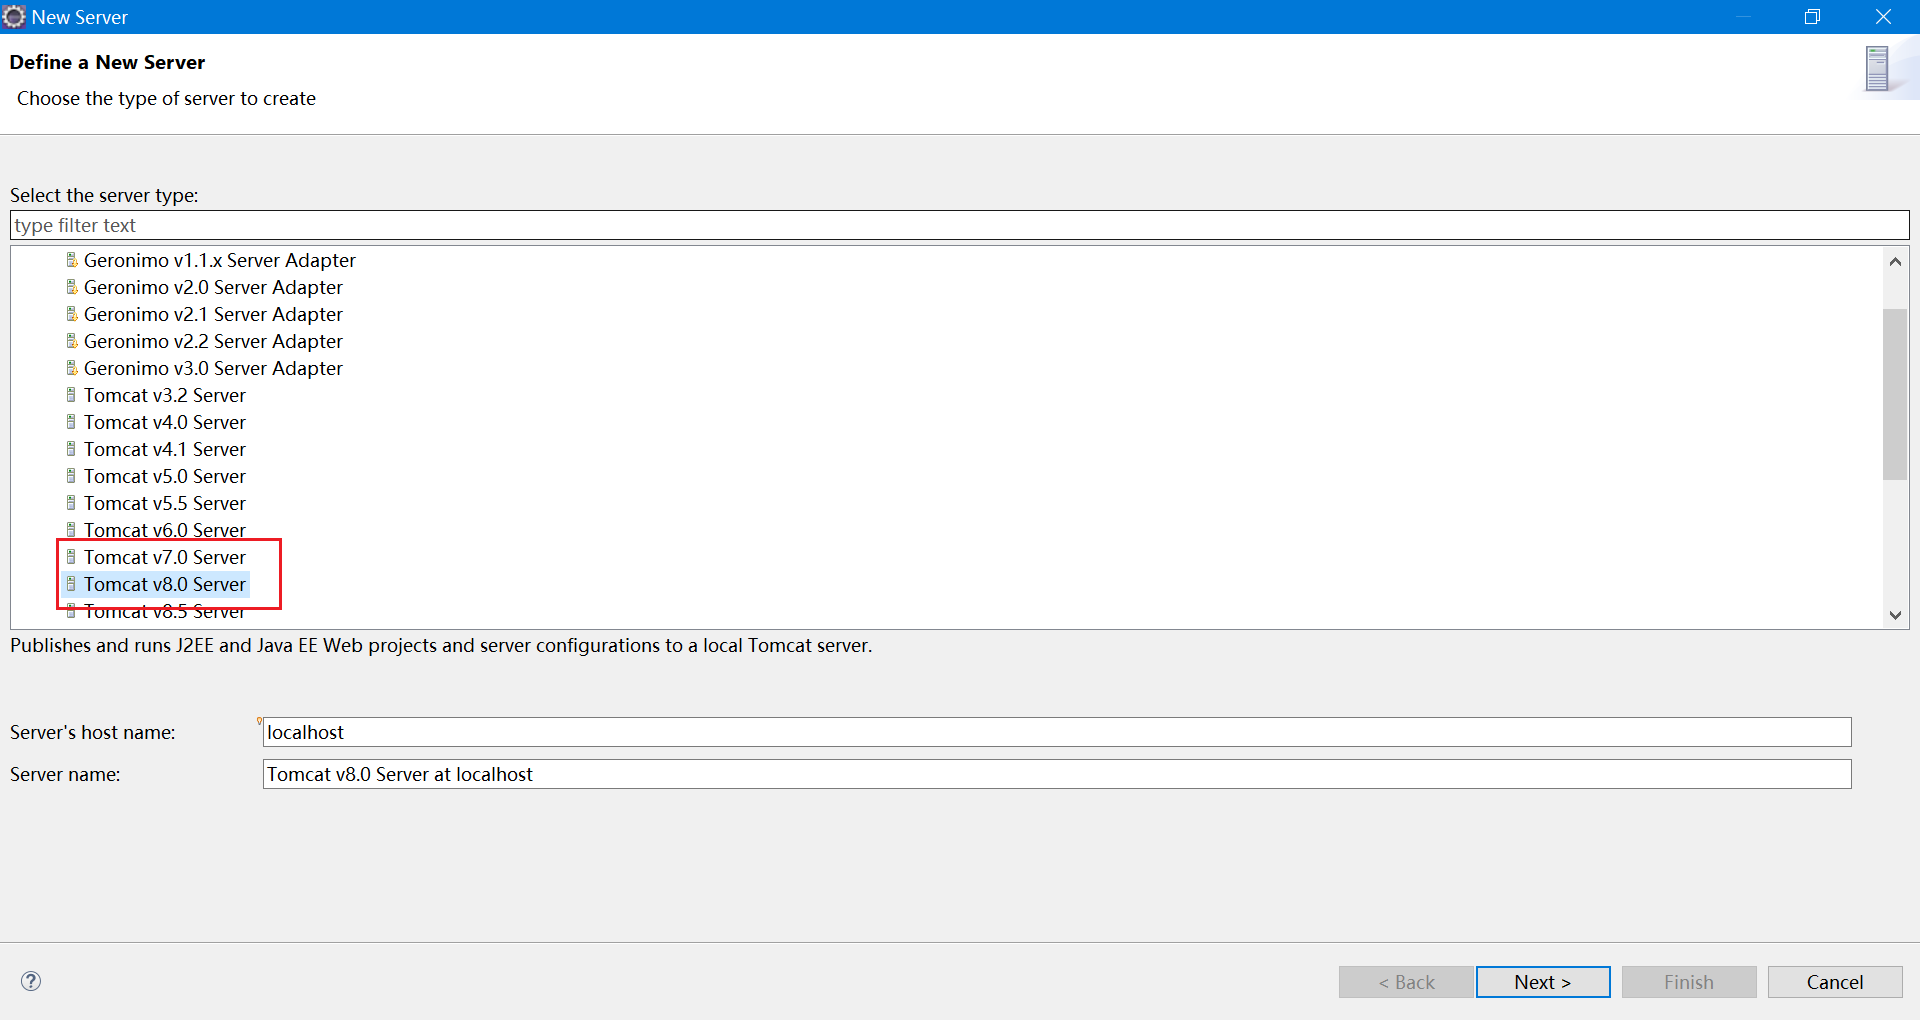Open the help question mark icon

(31, 981)
